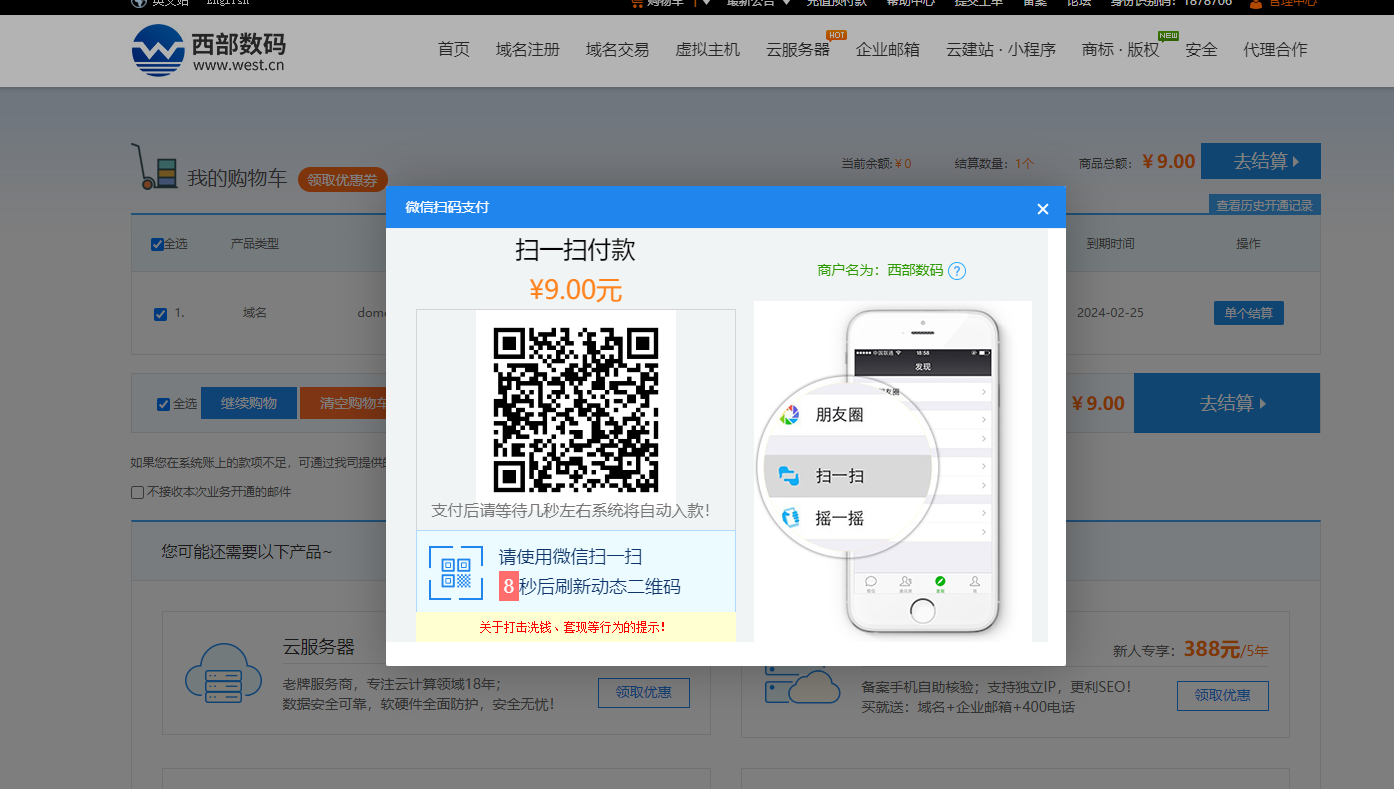Open the 关于打击洗钱、套现等行为的提示 link
The height and width of the screenshot is (789, 1394).
tap(572, 627)
